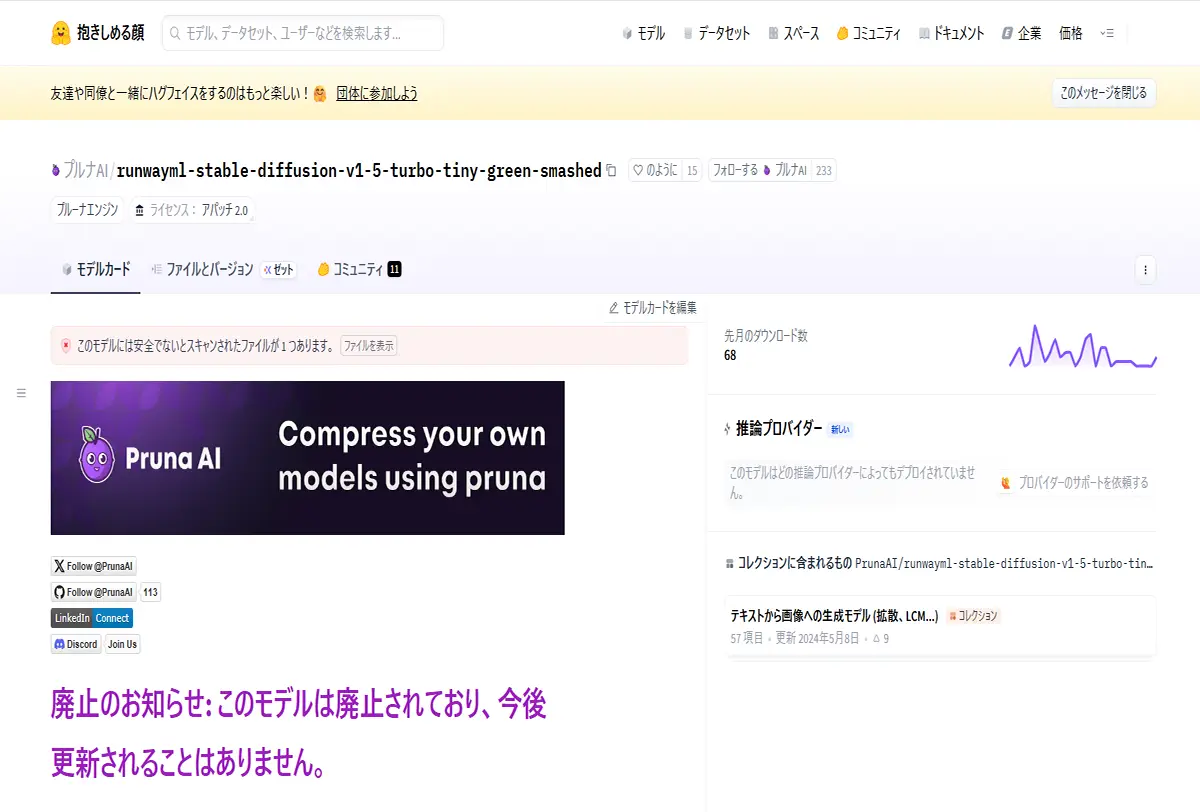Image resolution: width=1200 pixels, height=812 pixels.
Task: Switch to the モデルカード tab
Action: [96, 269]
